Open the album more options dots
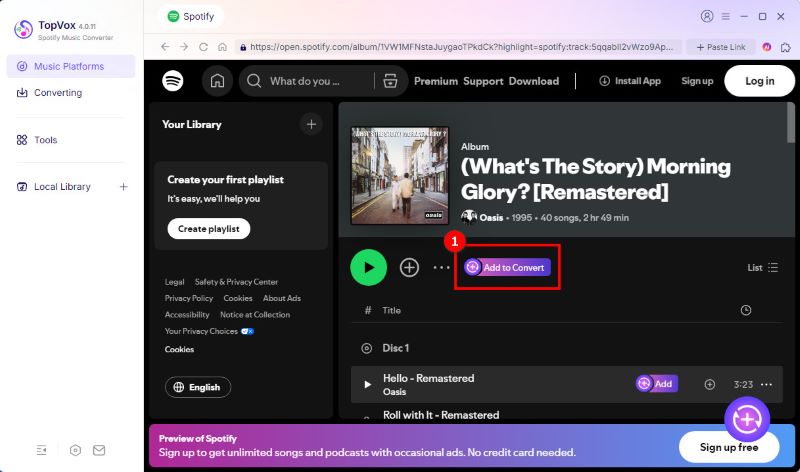 [x=442, y=267]
